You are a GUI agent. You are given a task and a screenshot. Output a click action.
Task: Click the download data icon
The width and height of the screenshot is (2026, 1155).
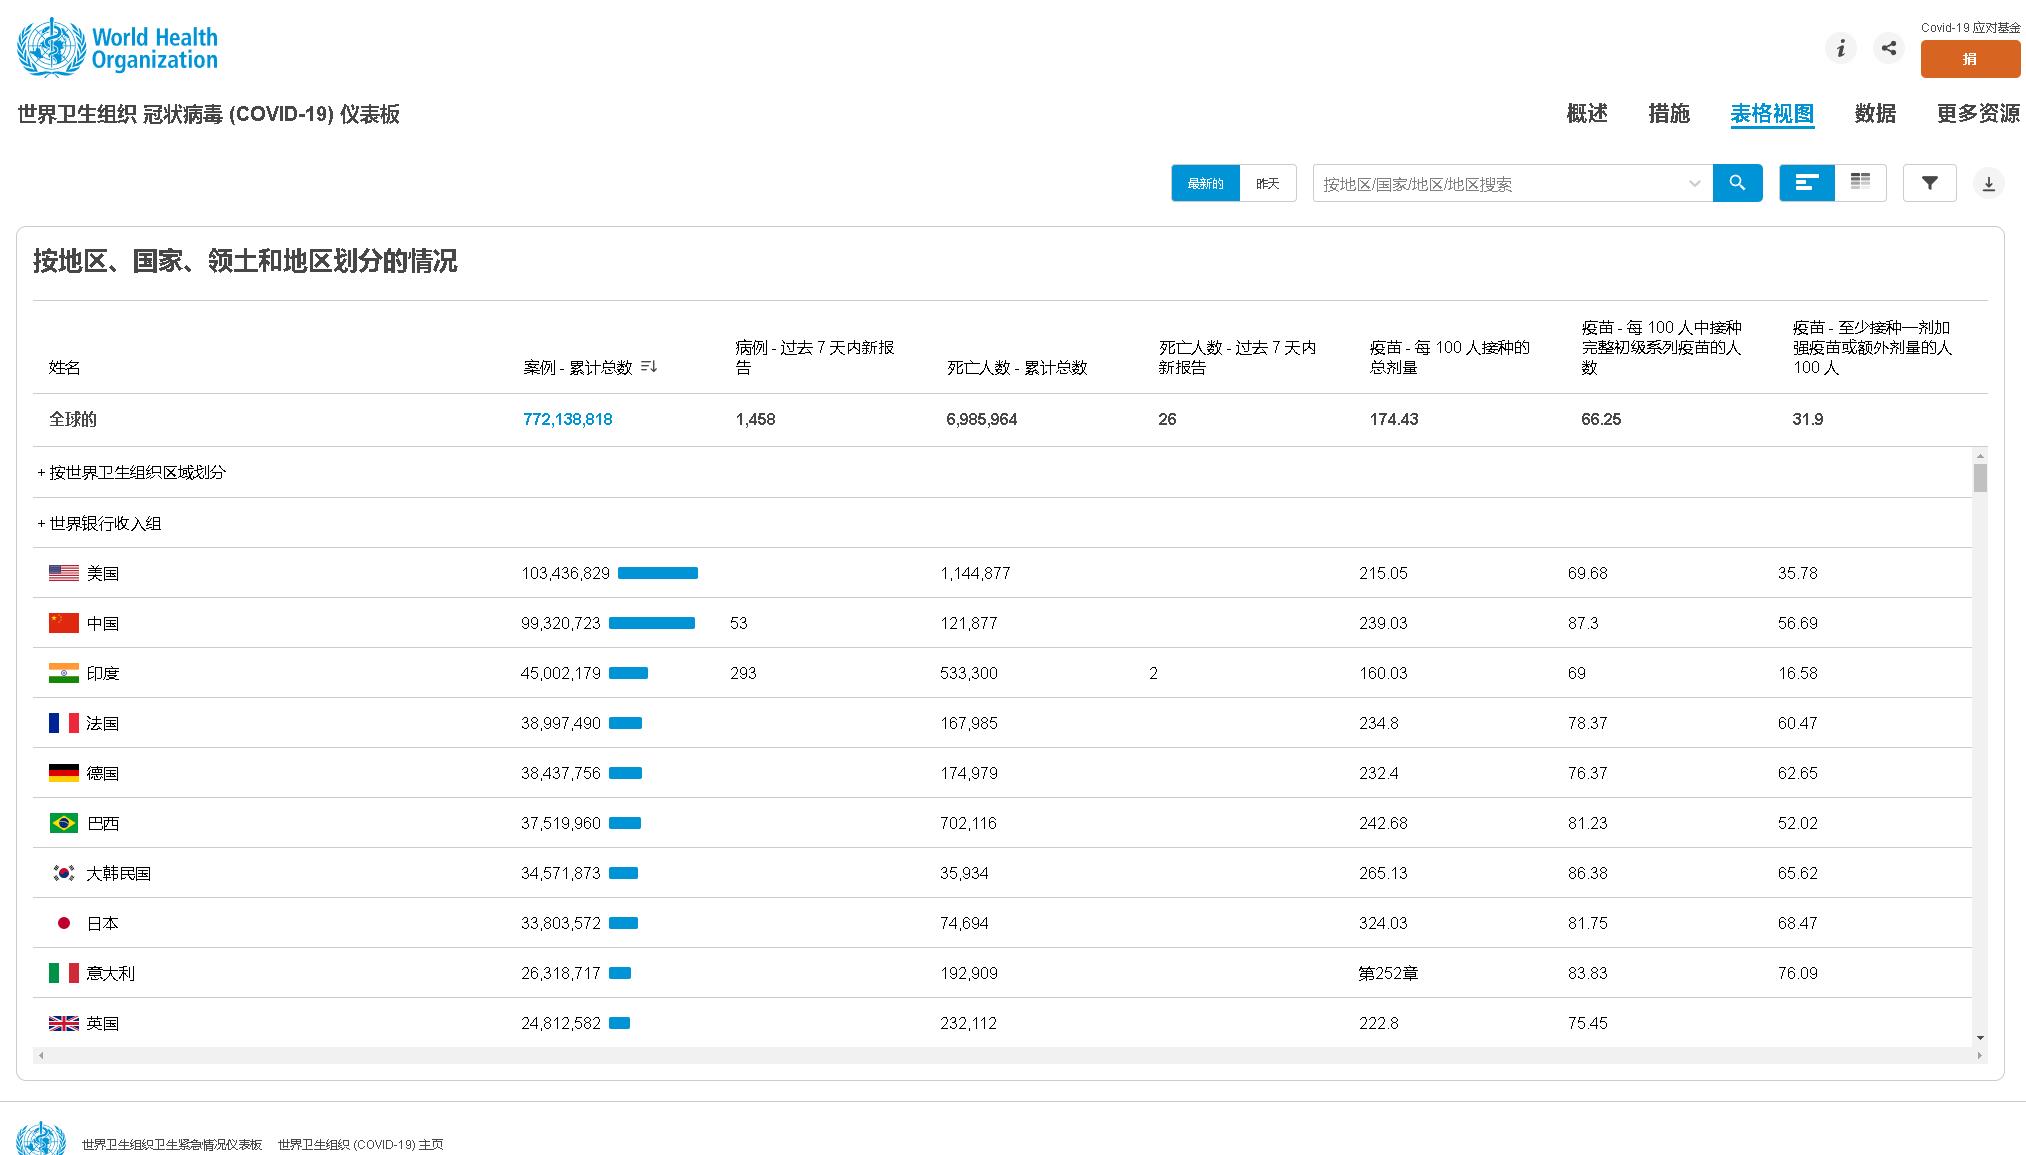(x=1988, y=184)
